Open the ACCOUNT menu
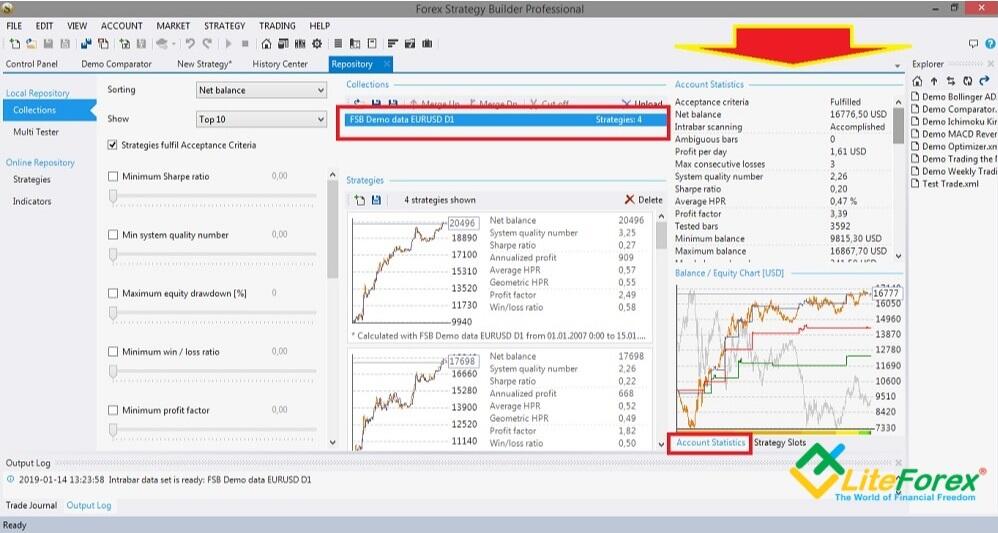This screenshot has width=998, height=533. 122,26
